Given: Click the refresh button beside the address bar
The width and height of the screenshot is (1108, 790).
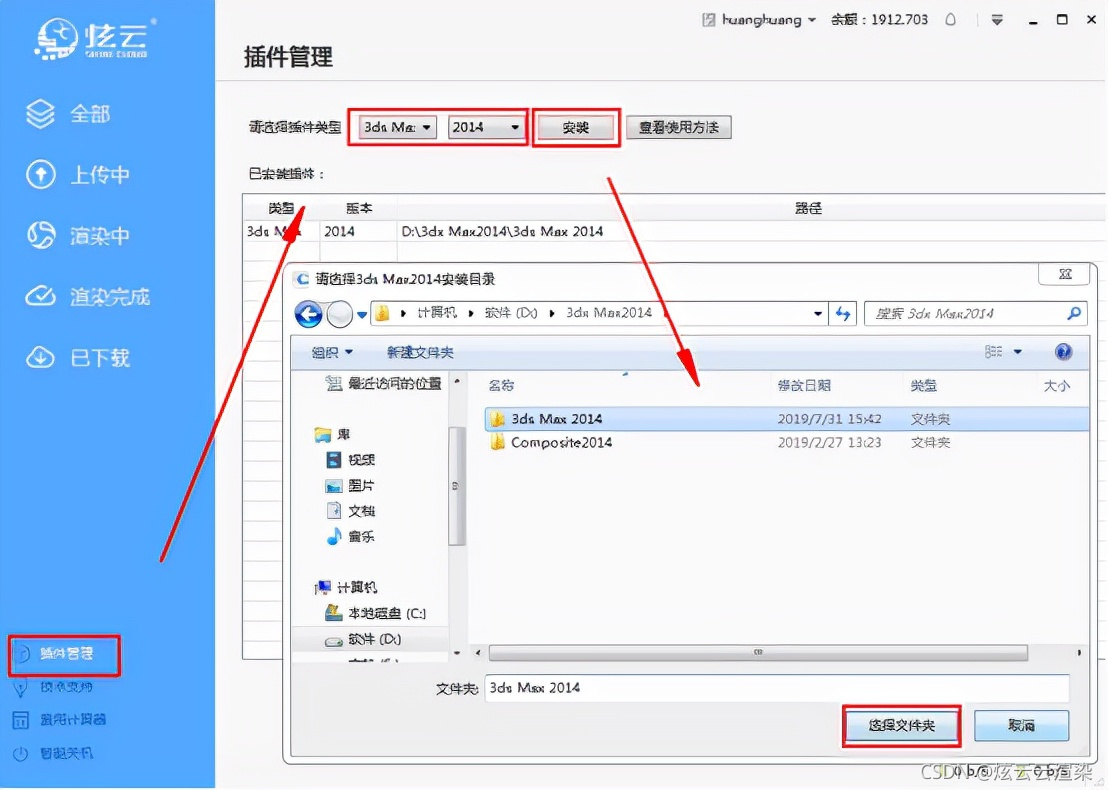Looking at the screenshot, I should 843,313.
